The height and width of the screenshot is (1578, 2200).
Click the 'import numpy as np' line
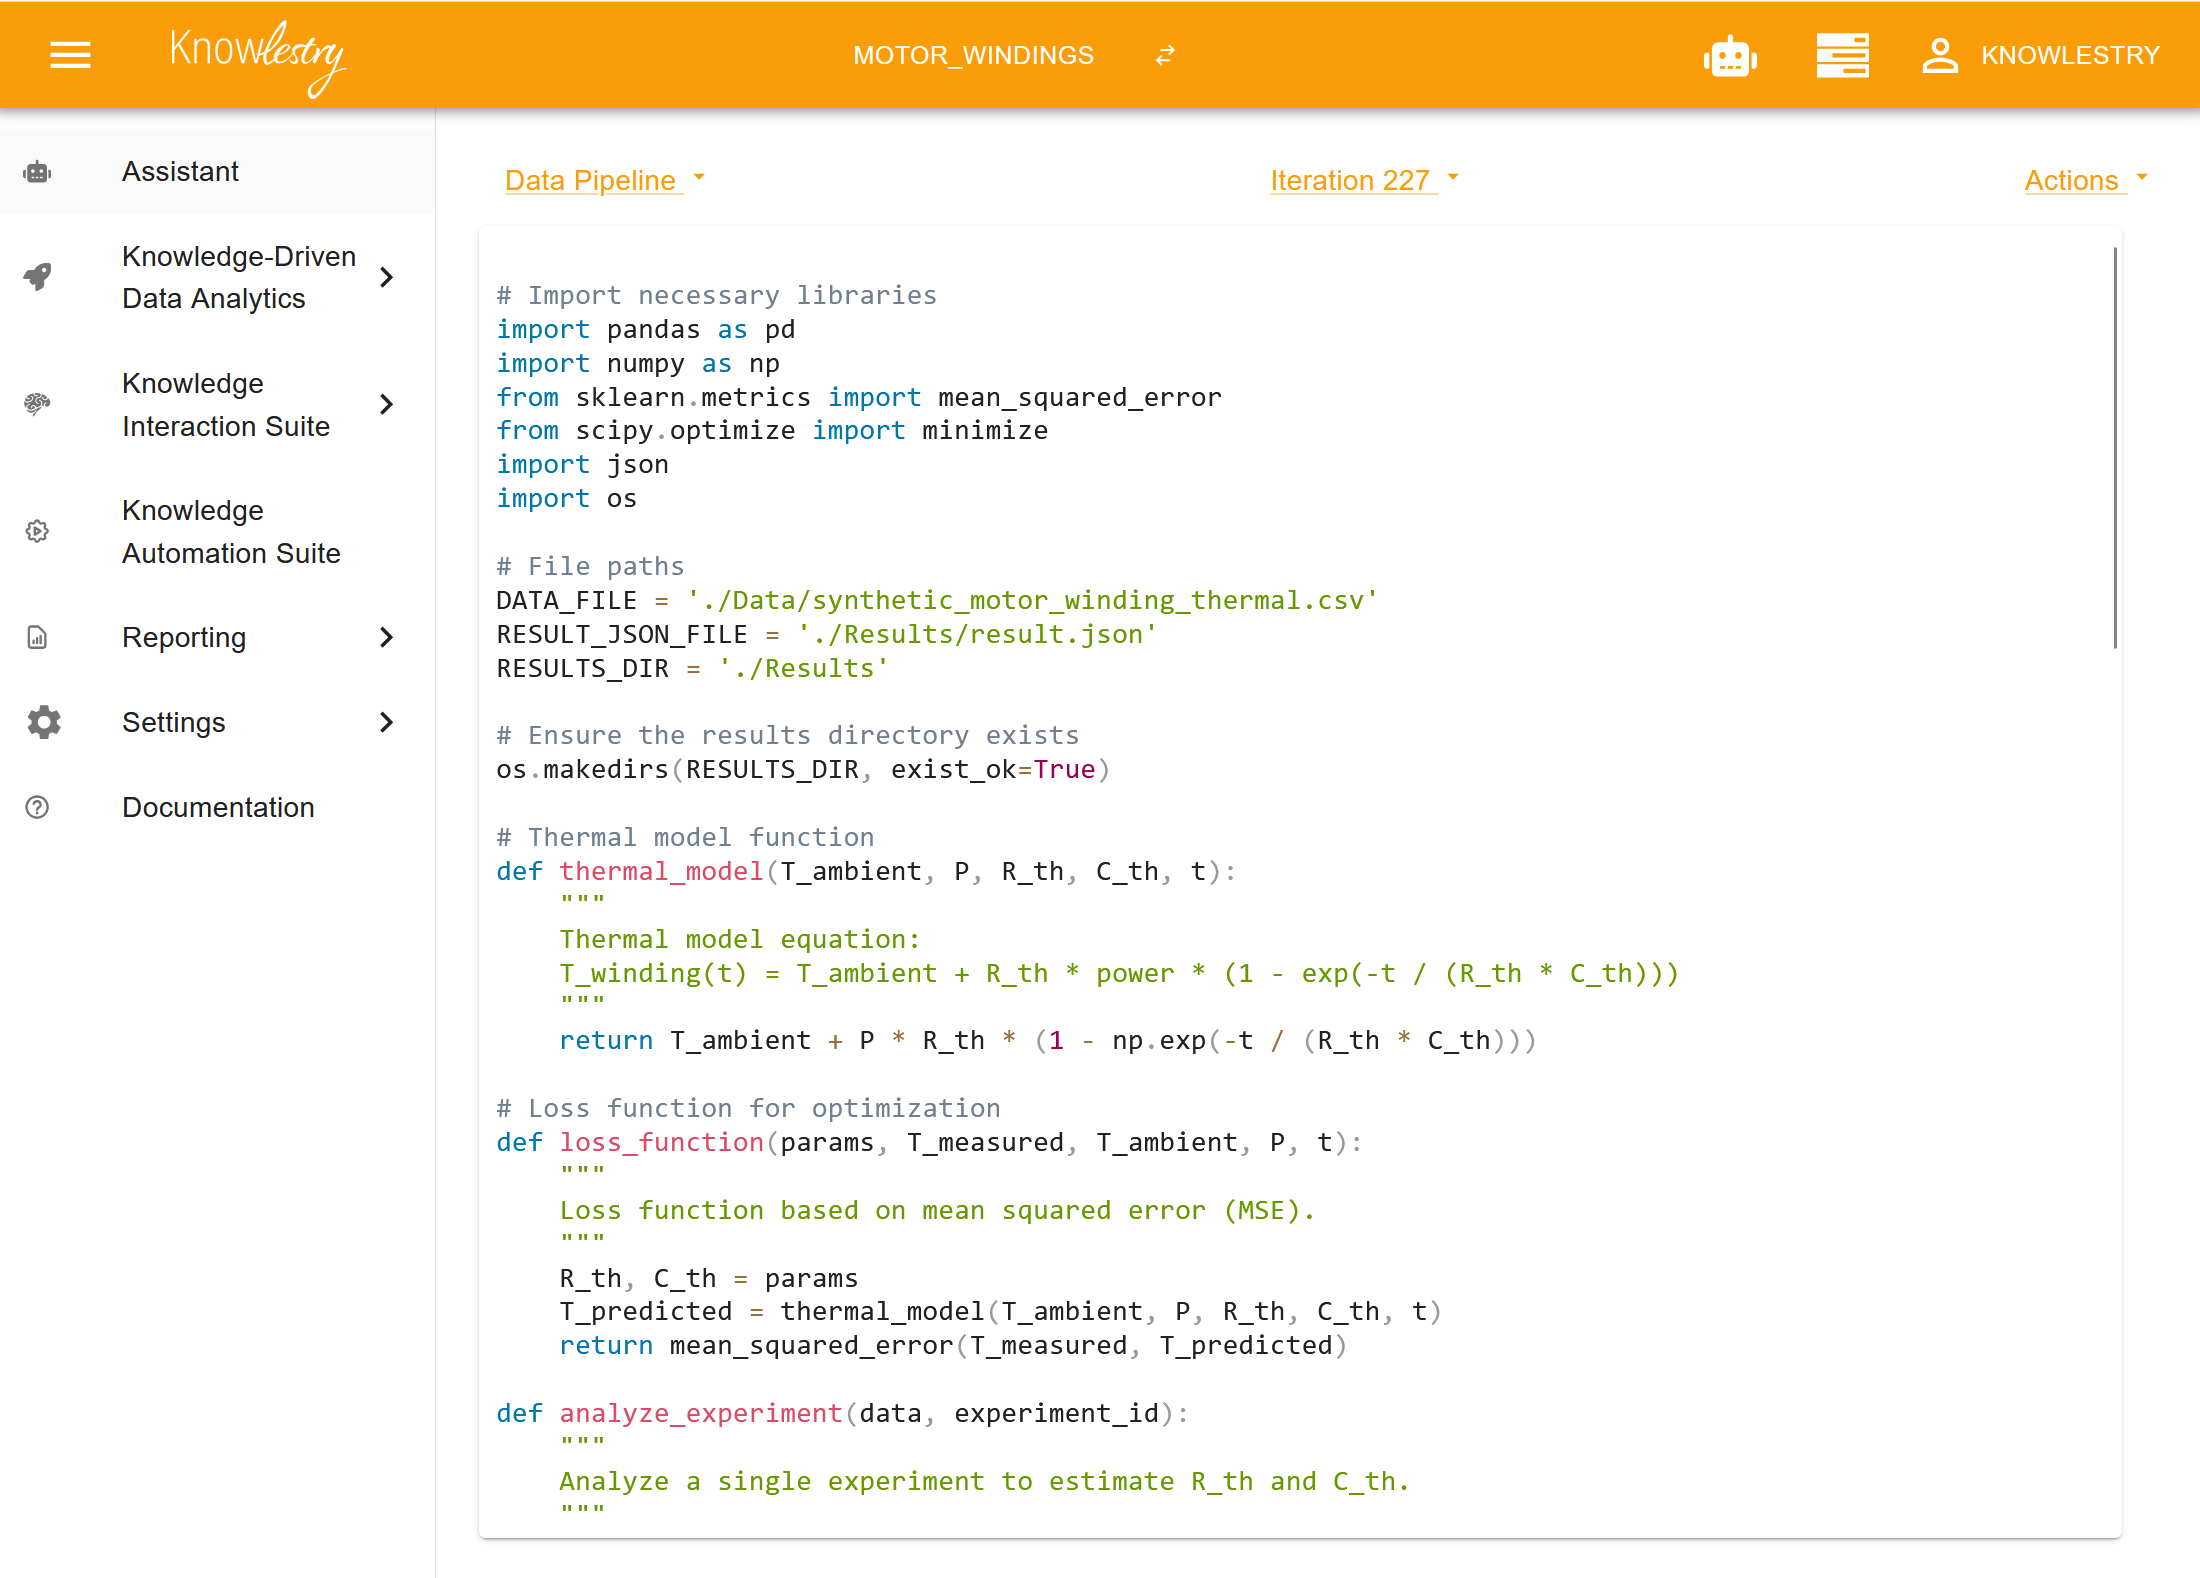[x=638, y=363]
